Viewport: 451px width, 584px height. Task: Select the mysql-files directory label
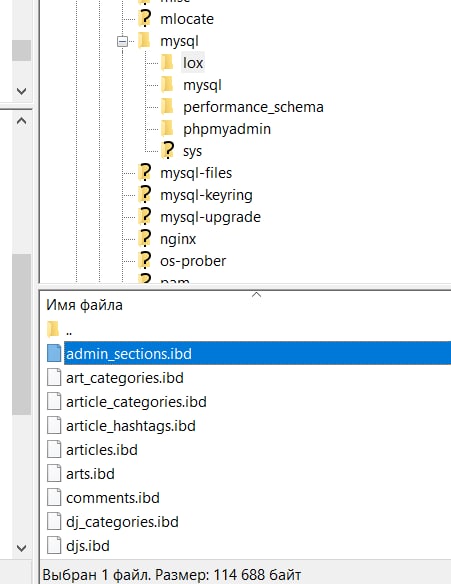click(196, 173)
